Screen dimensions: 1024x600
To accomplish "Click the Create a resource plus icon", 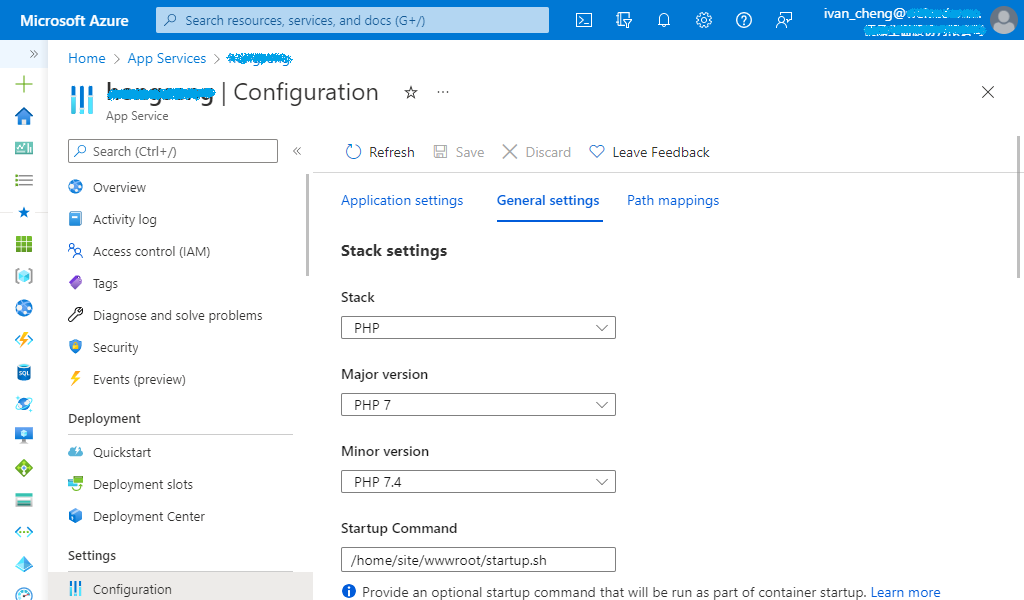I will pos(23,84).
